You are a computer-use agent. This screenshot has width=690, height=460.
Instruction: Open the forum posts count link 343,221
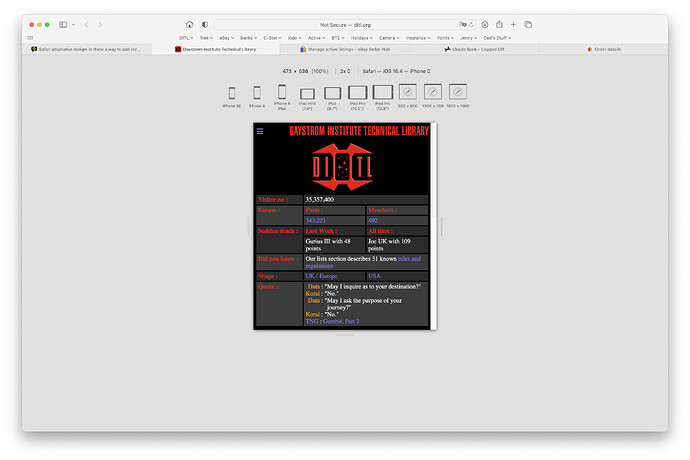pyautogui.click(x=316, y=221)
